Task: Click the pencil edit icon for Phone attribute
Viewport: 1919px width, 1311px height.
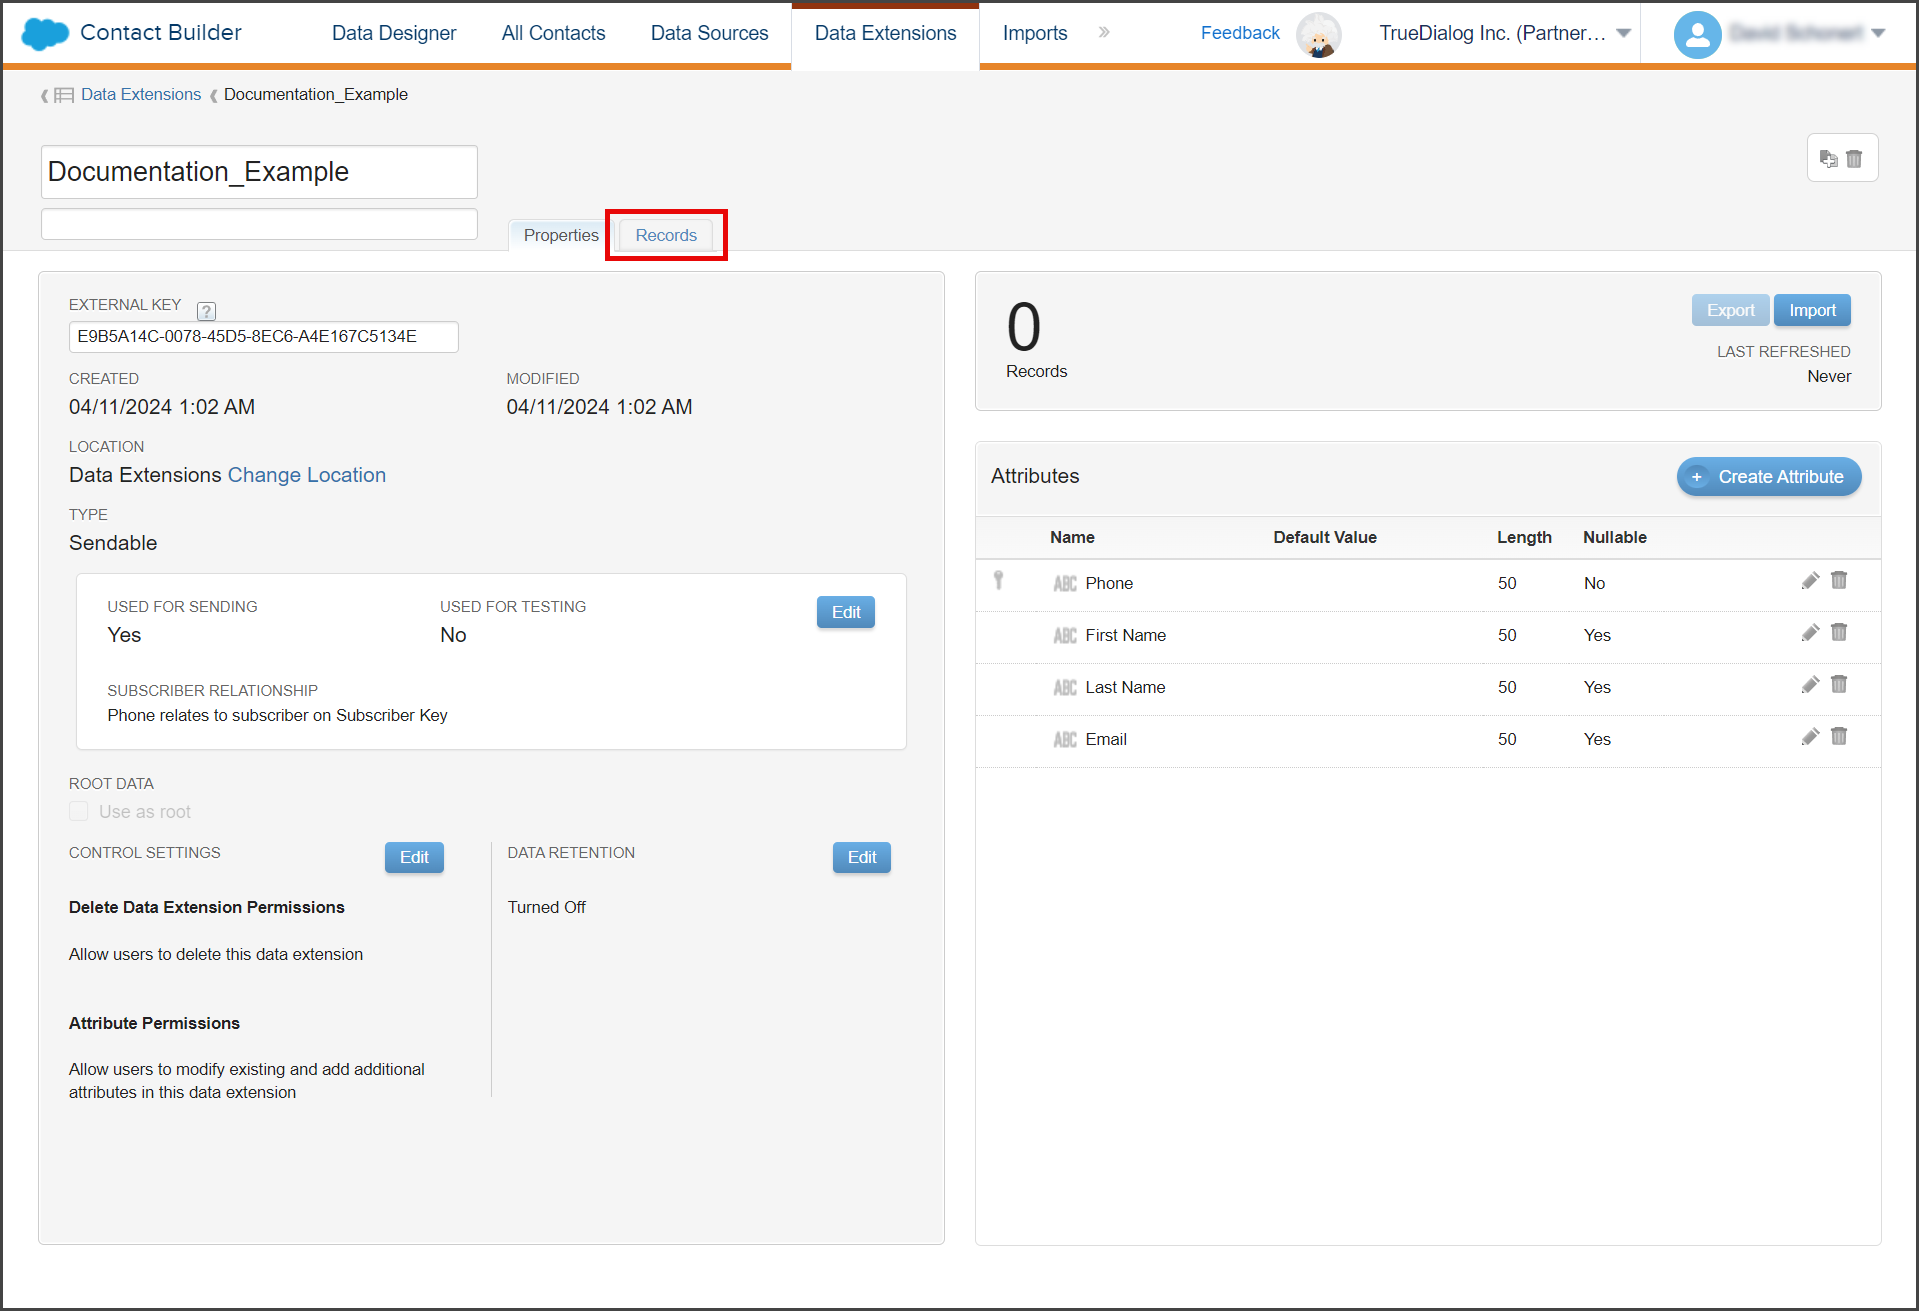Action: (x=1810, y=581)
